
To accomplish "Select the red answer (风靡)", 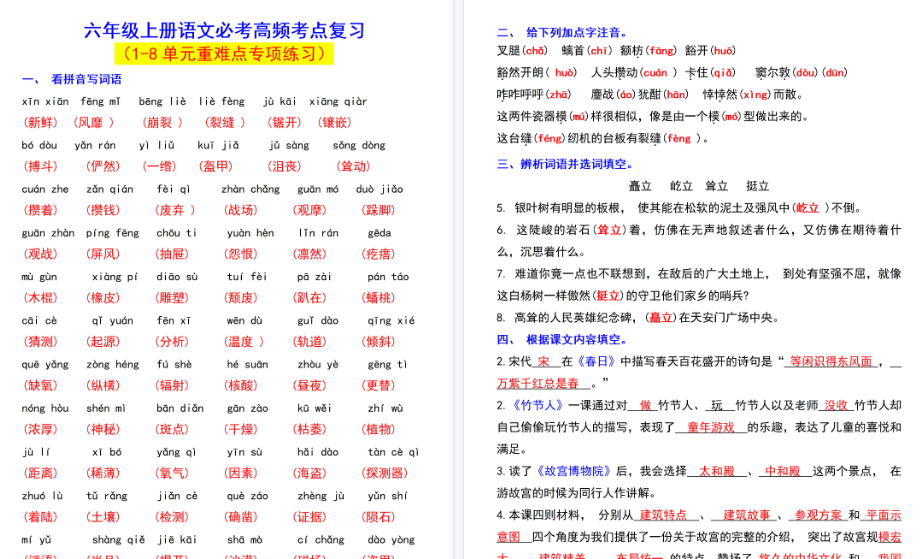I will pos(93,123).
